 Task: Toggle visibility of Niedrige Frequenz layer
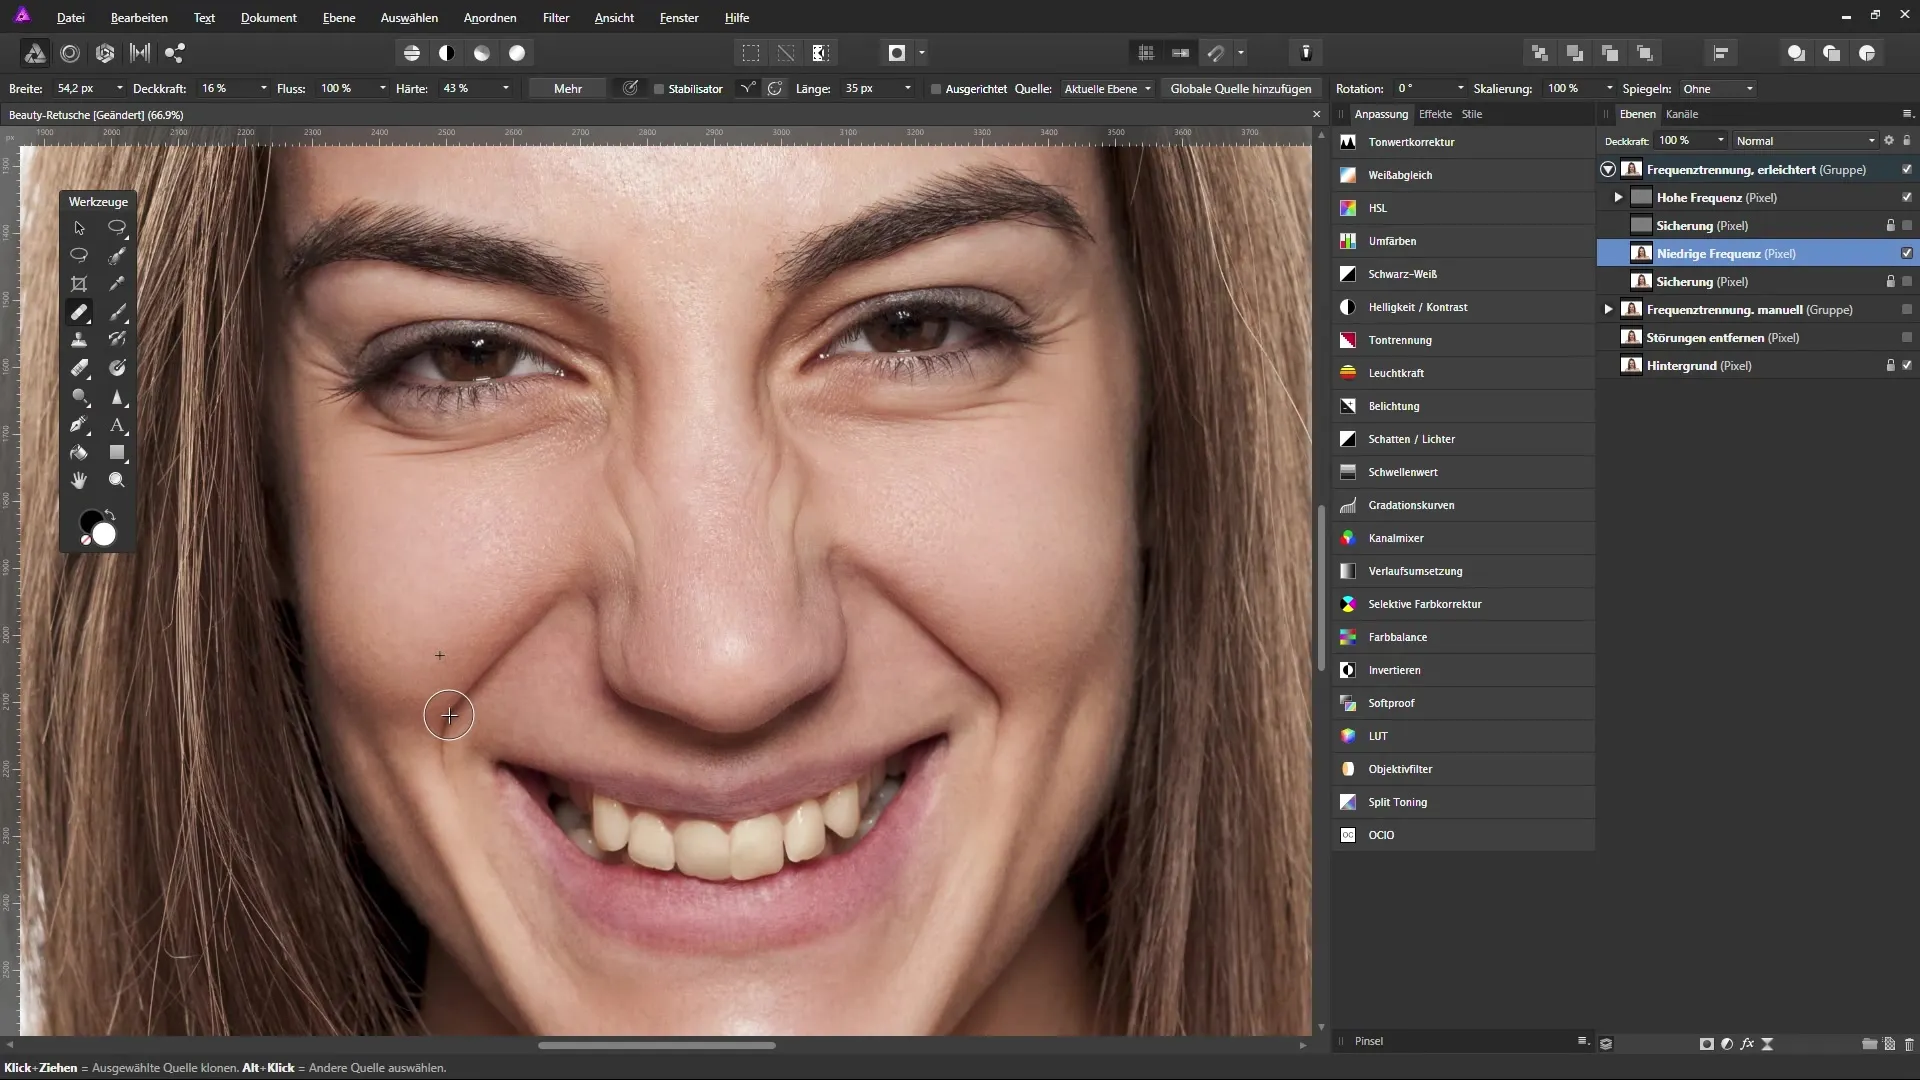coord(1907,254)
